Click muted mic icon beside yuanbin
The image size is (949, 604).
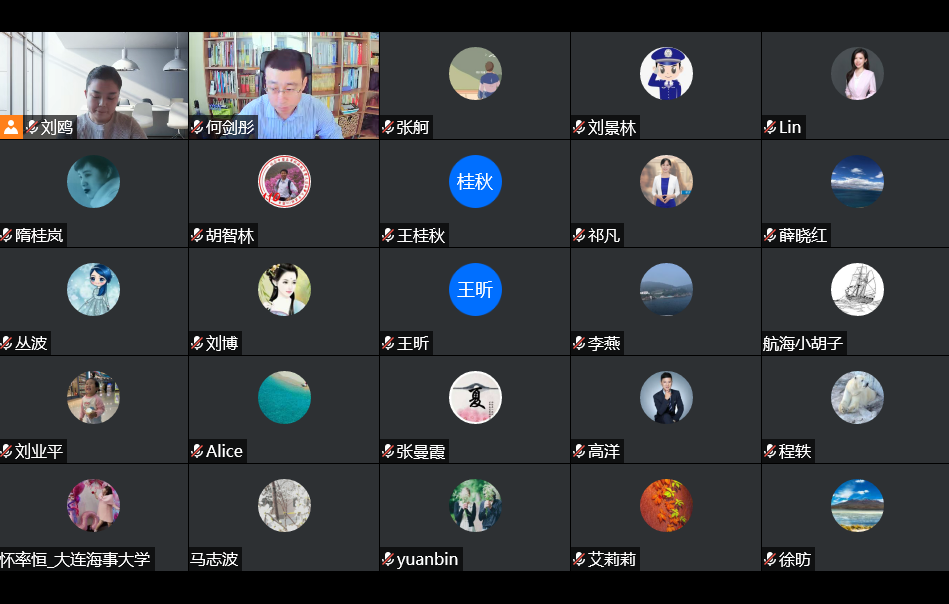(388, 559)
